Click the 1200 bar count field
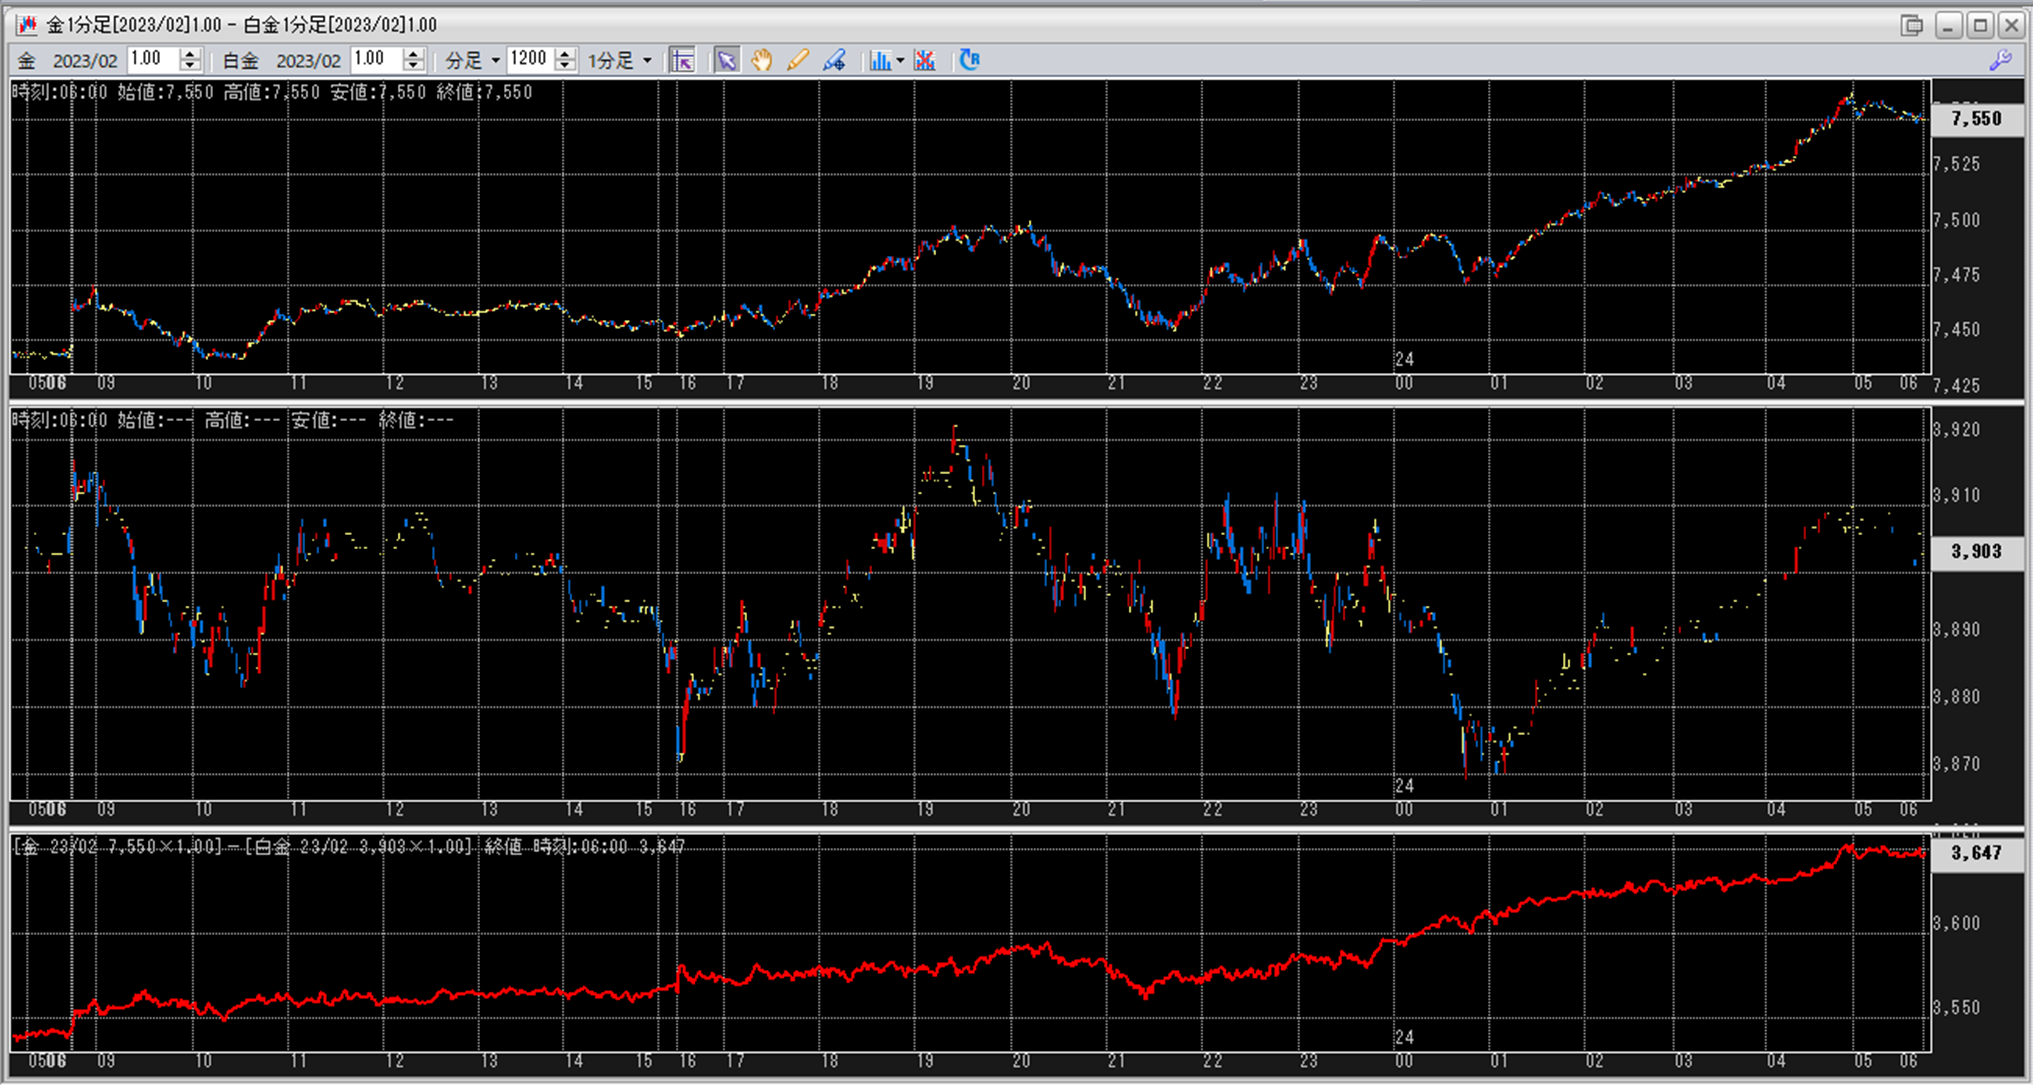The height and width of the screenshot is (1086, 2033). [529, 60]
